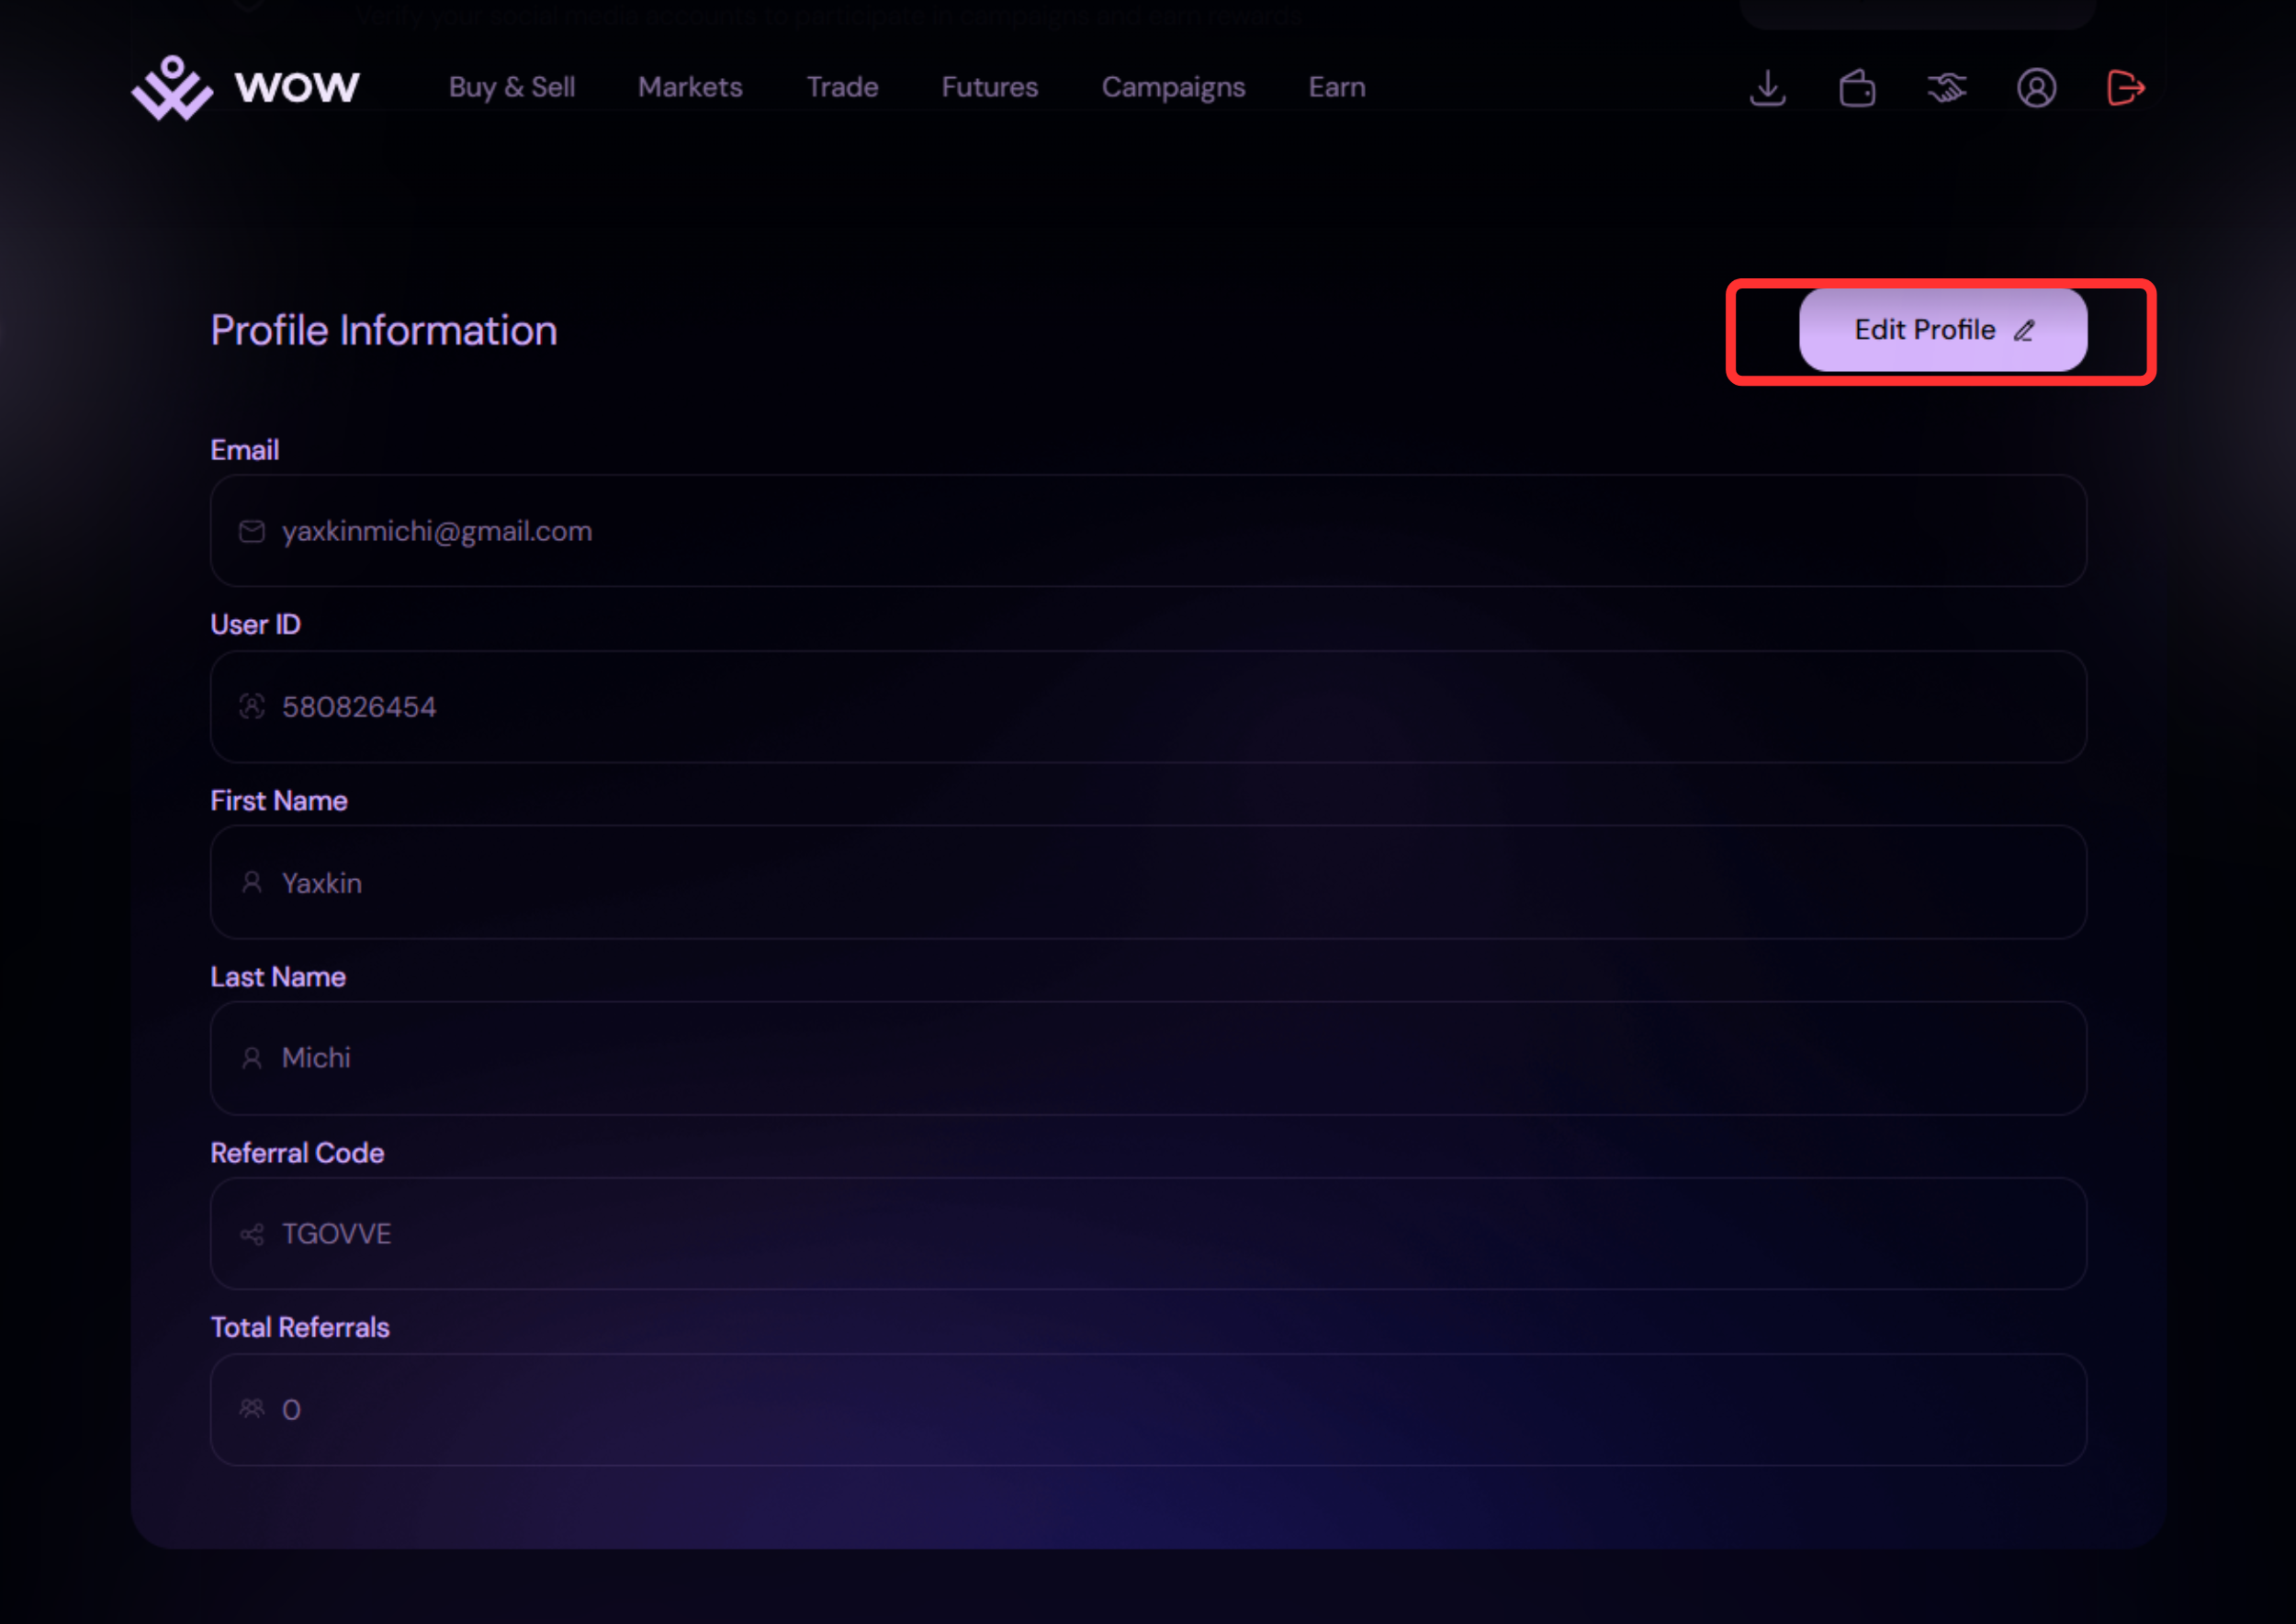
Task: Click the Email label
Action: point(245,450)
